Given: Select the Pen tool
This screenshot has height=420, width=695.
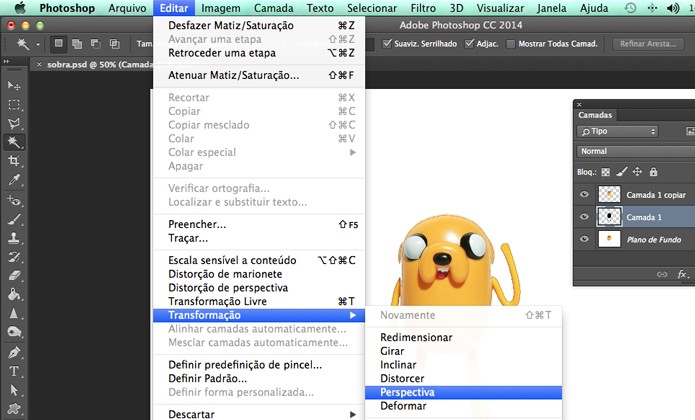Looking at the screenshot, I should 14,353.
